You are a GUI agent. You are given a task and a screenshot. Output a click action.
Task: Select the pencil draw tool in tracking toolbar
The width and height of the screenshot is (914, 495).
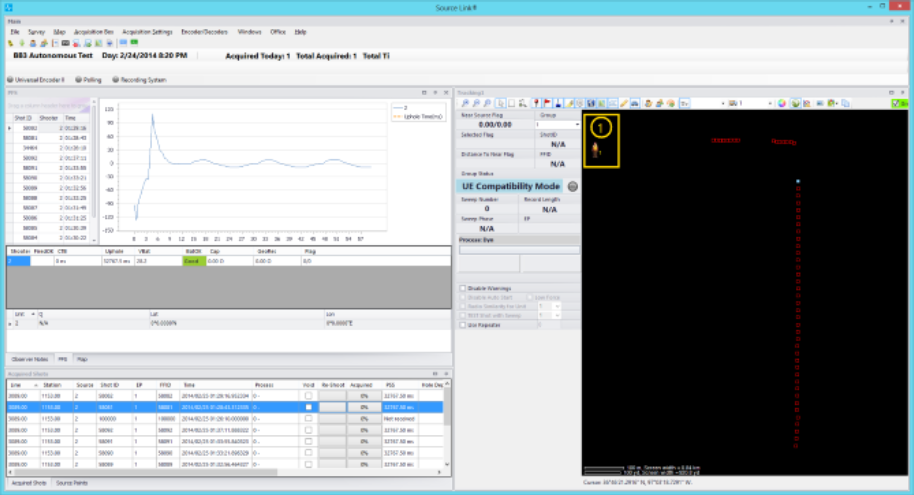624,103
